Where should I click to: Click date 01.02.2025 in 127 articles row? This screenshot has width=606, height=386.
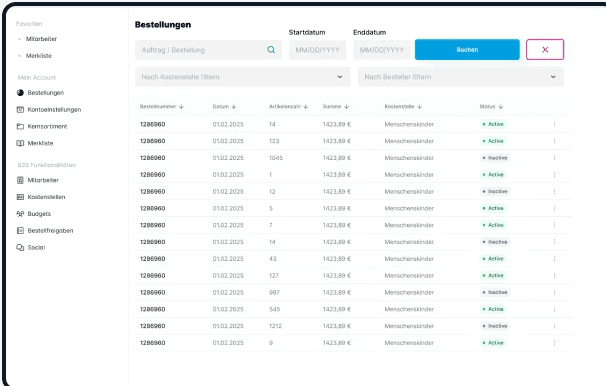point(228,275)
